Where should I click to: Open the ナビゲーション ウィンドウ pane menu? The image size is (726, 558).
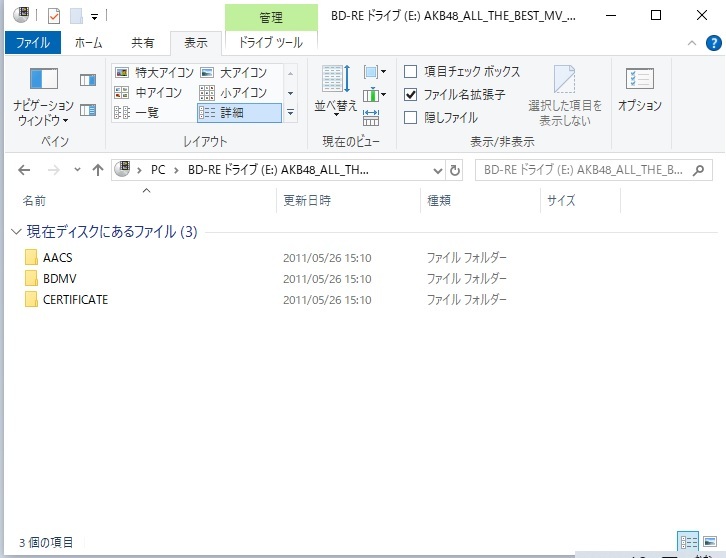pyautogui.click(x=44, y=96)
